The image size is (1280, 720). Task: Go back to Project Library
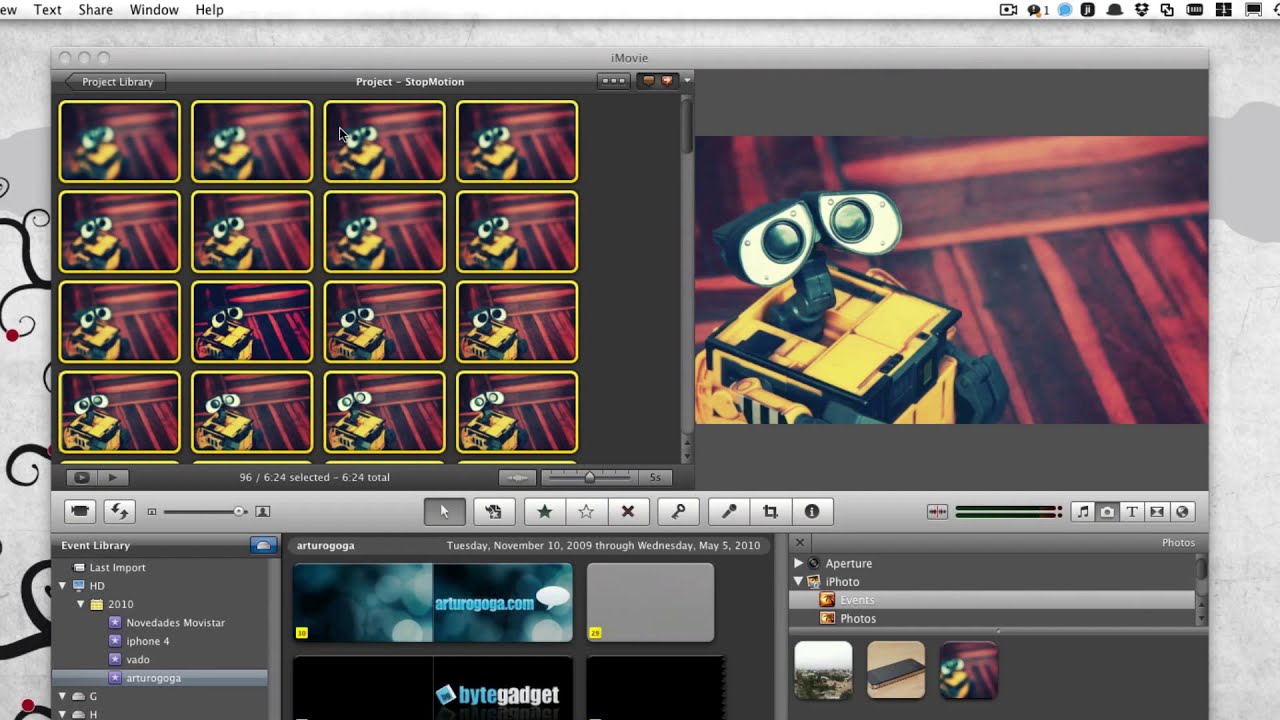pyautogui.click(x=115, y=82)
